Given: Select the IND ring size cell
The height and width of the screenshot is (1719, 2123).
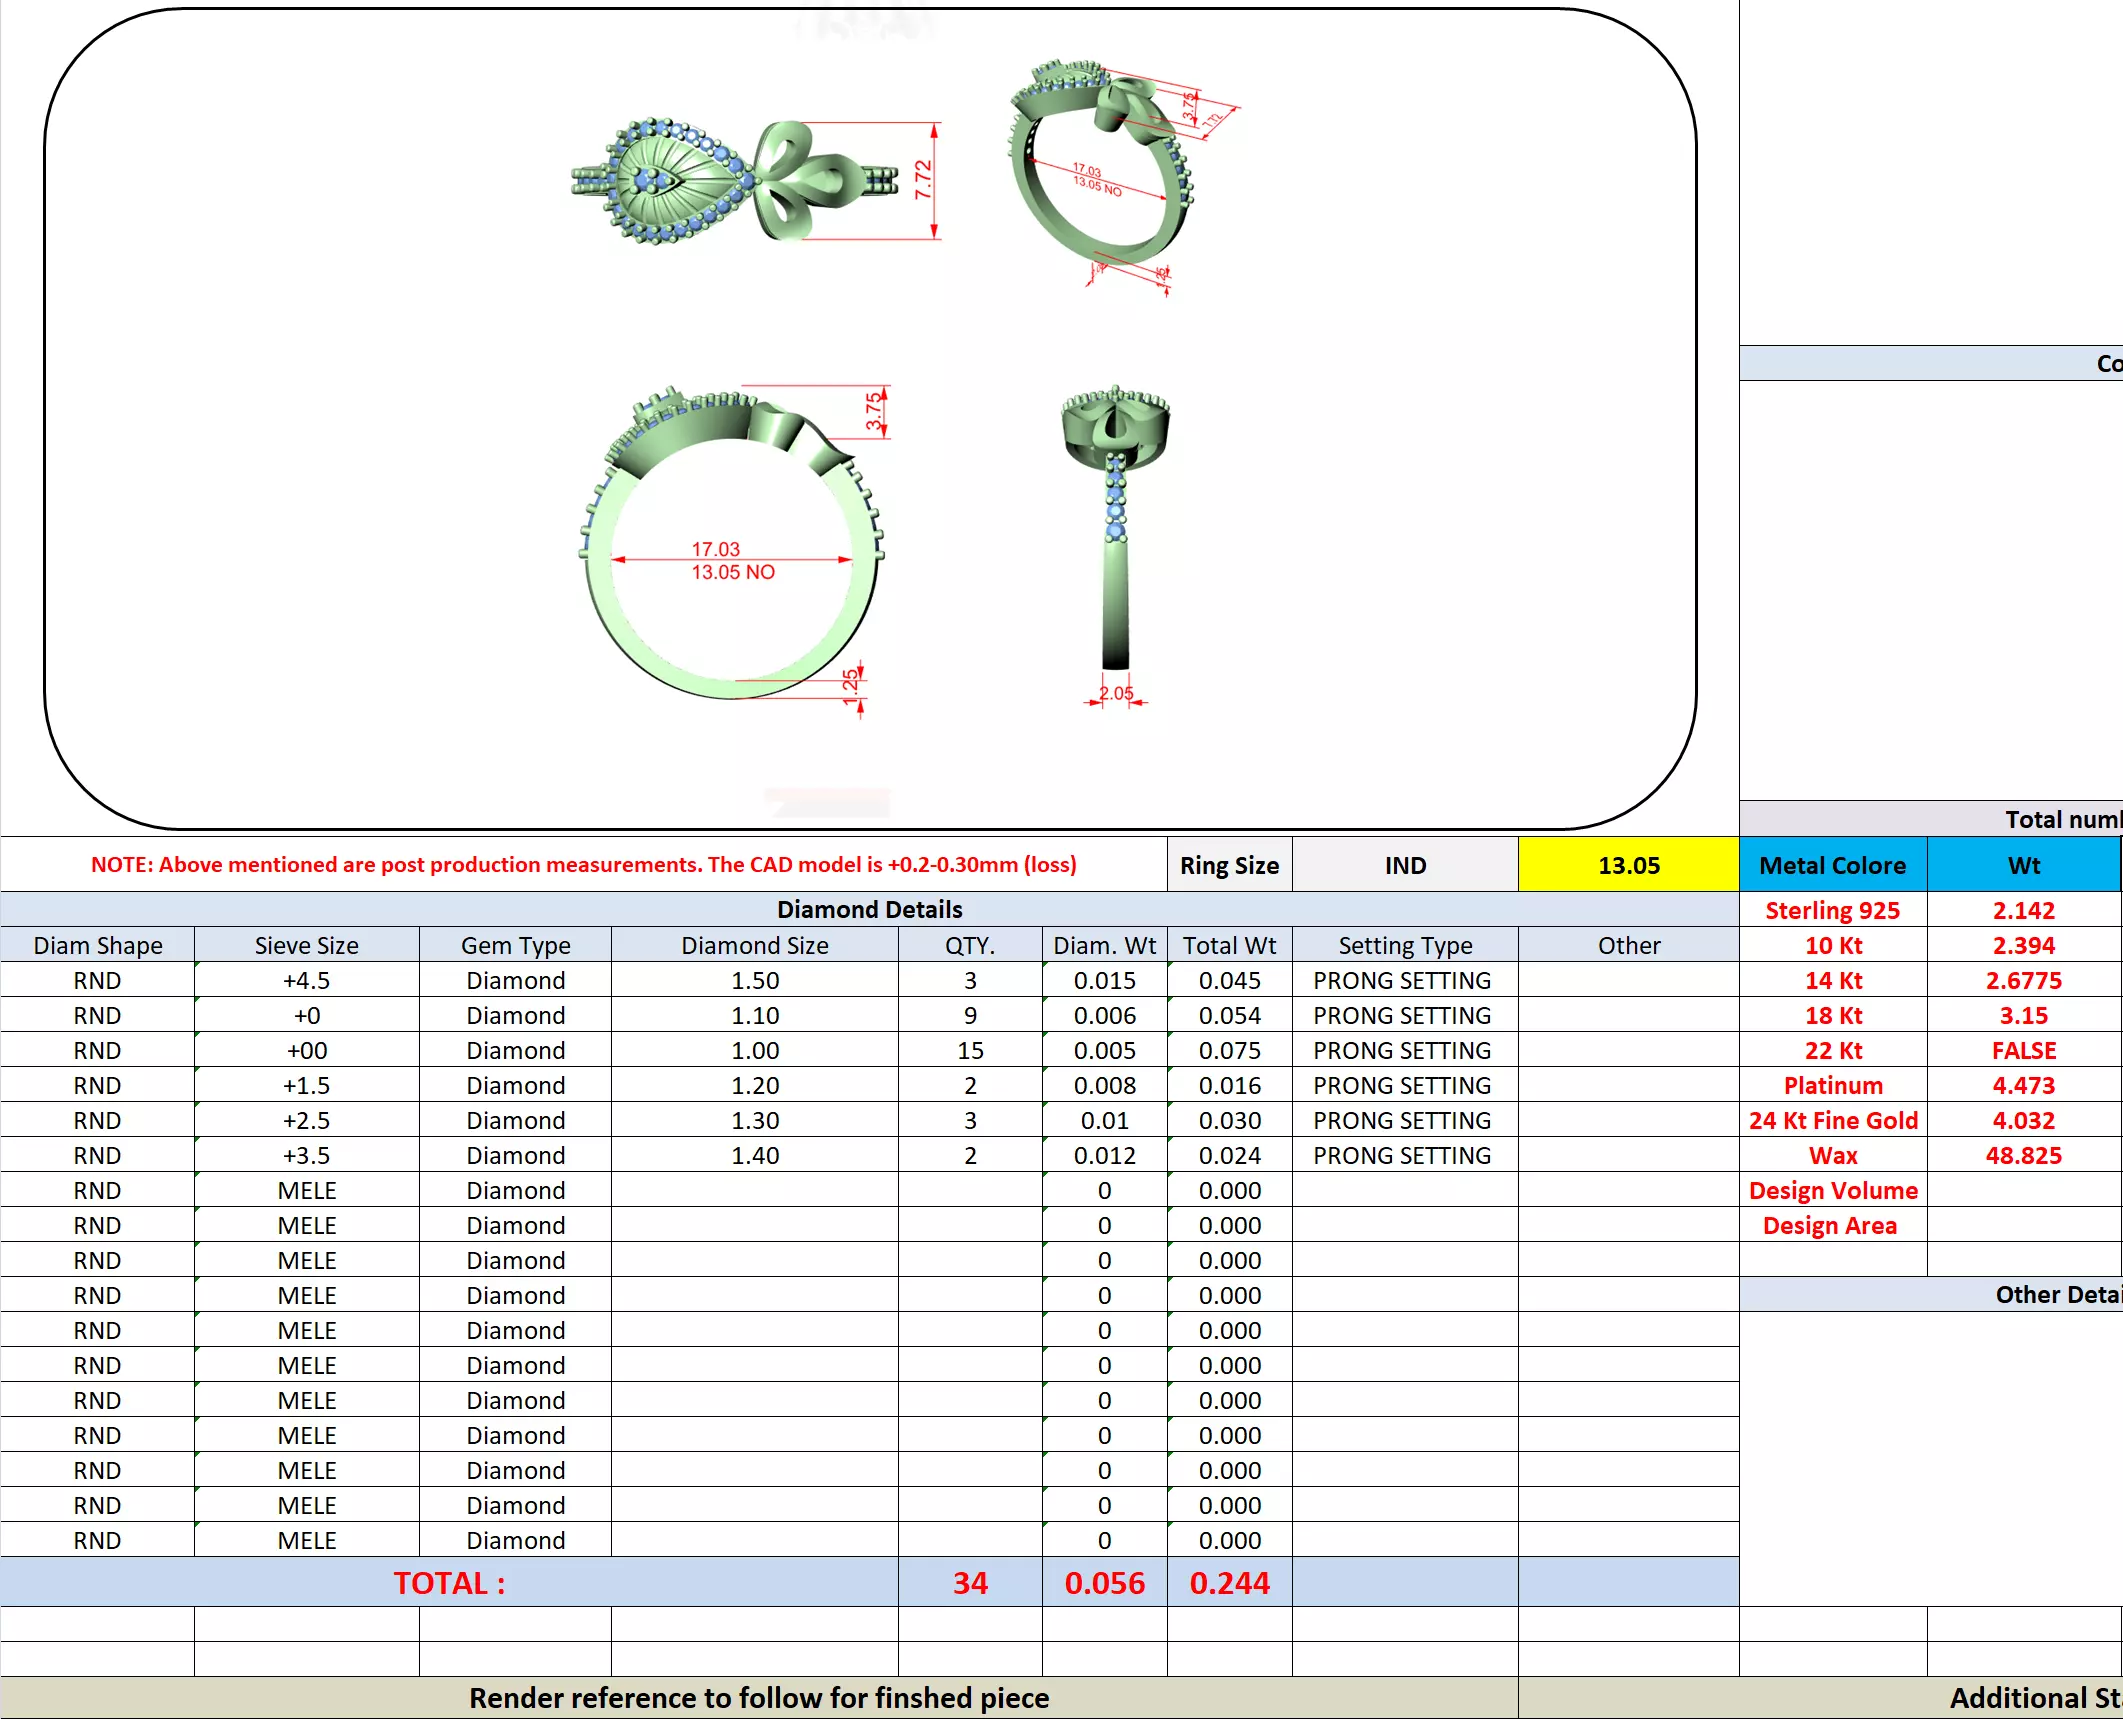Looking at the screenshot, I should (1404, 865).
